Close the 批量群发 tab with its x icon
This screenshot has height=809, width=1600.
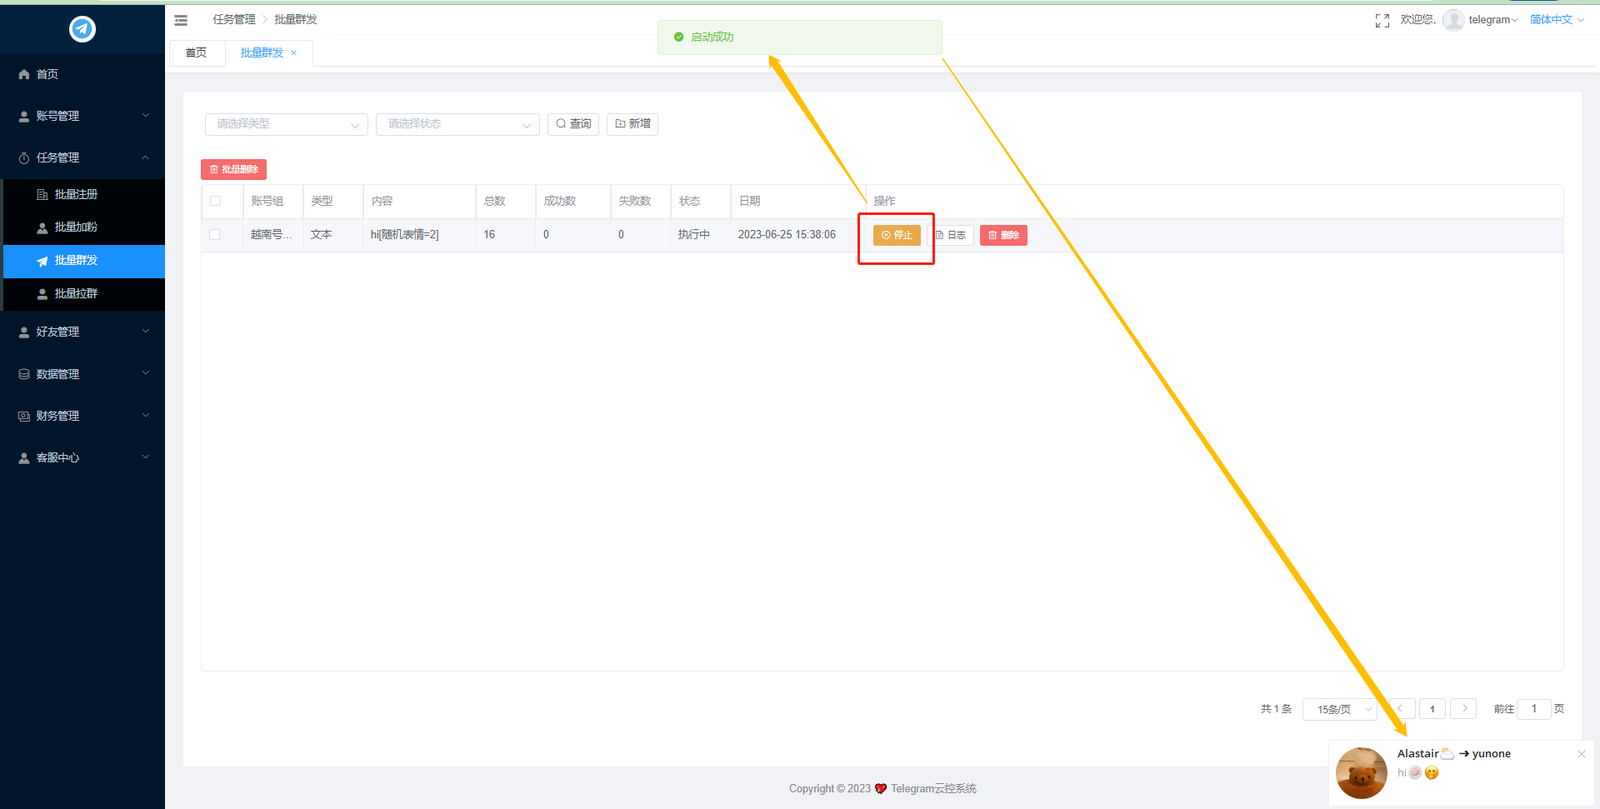pyautogui.click(x=294, y=53)
